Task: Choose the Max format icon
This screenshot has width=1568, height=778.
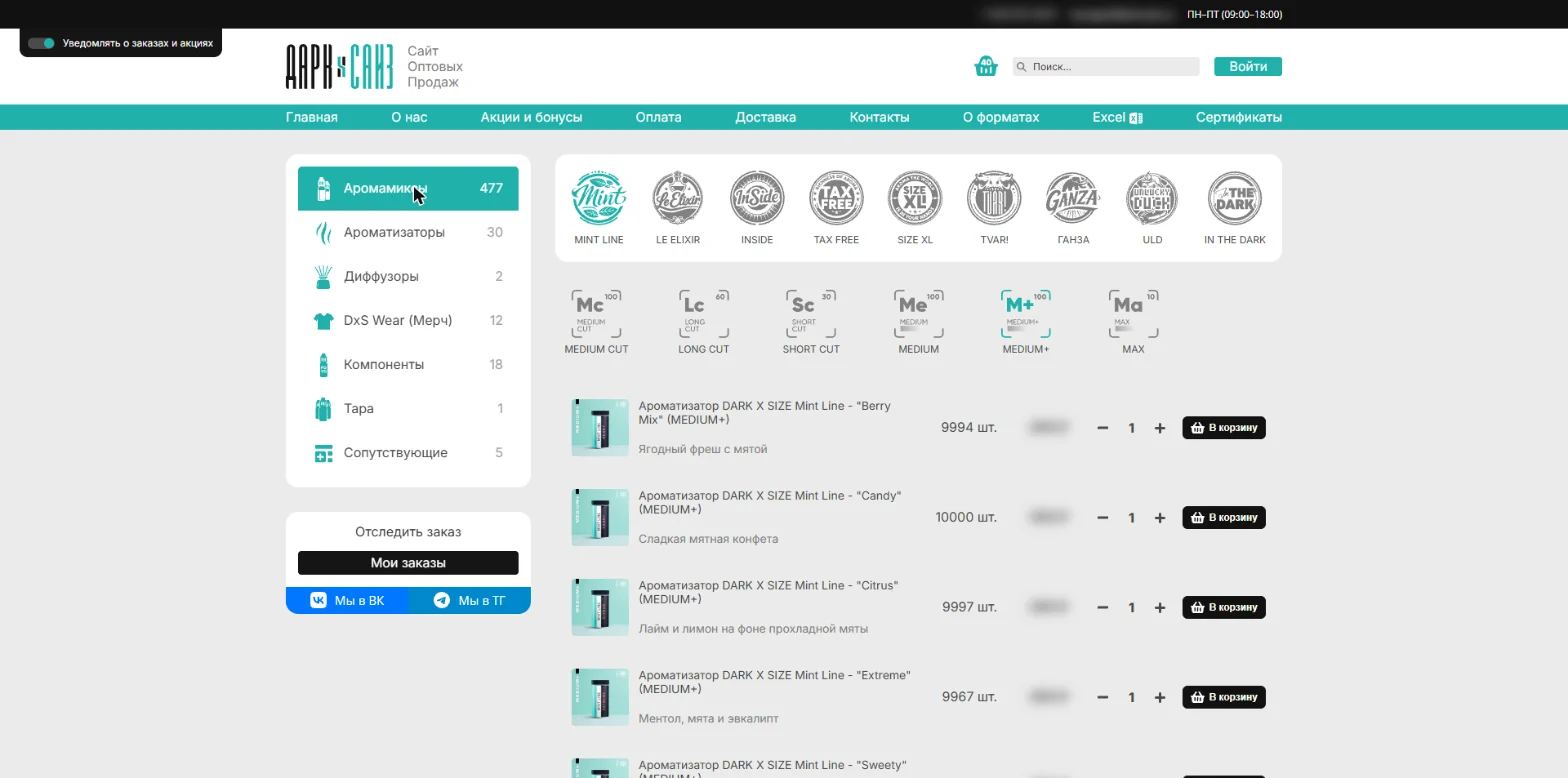Action: (1133, 314)
